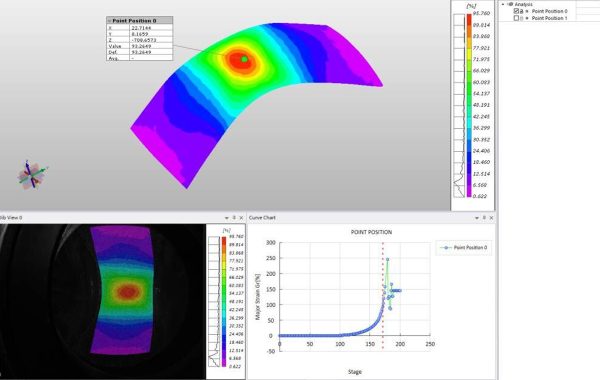600x380 pixels.
Task: Click the red strain hotspot in the 2D image view
Action: 128,292
